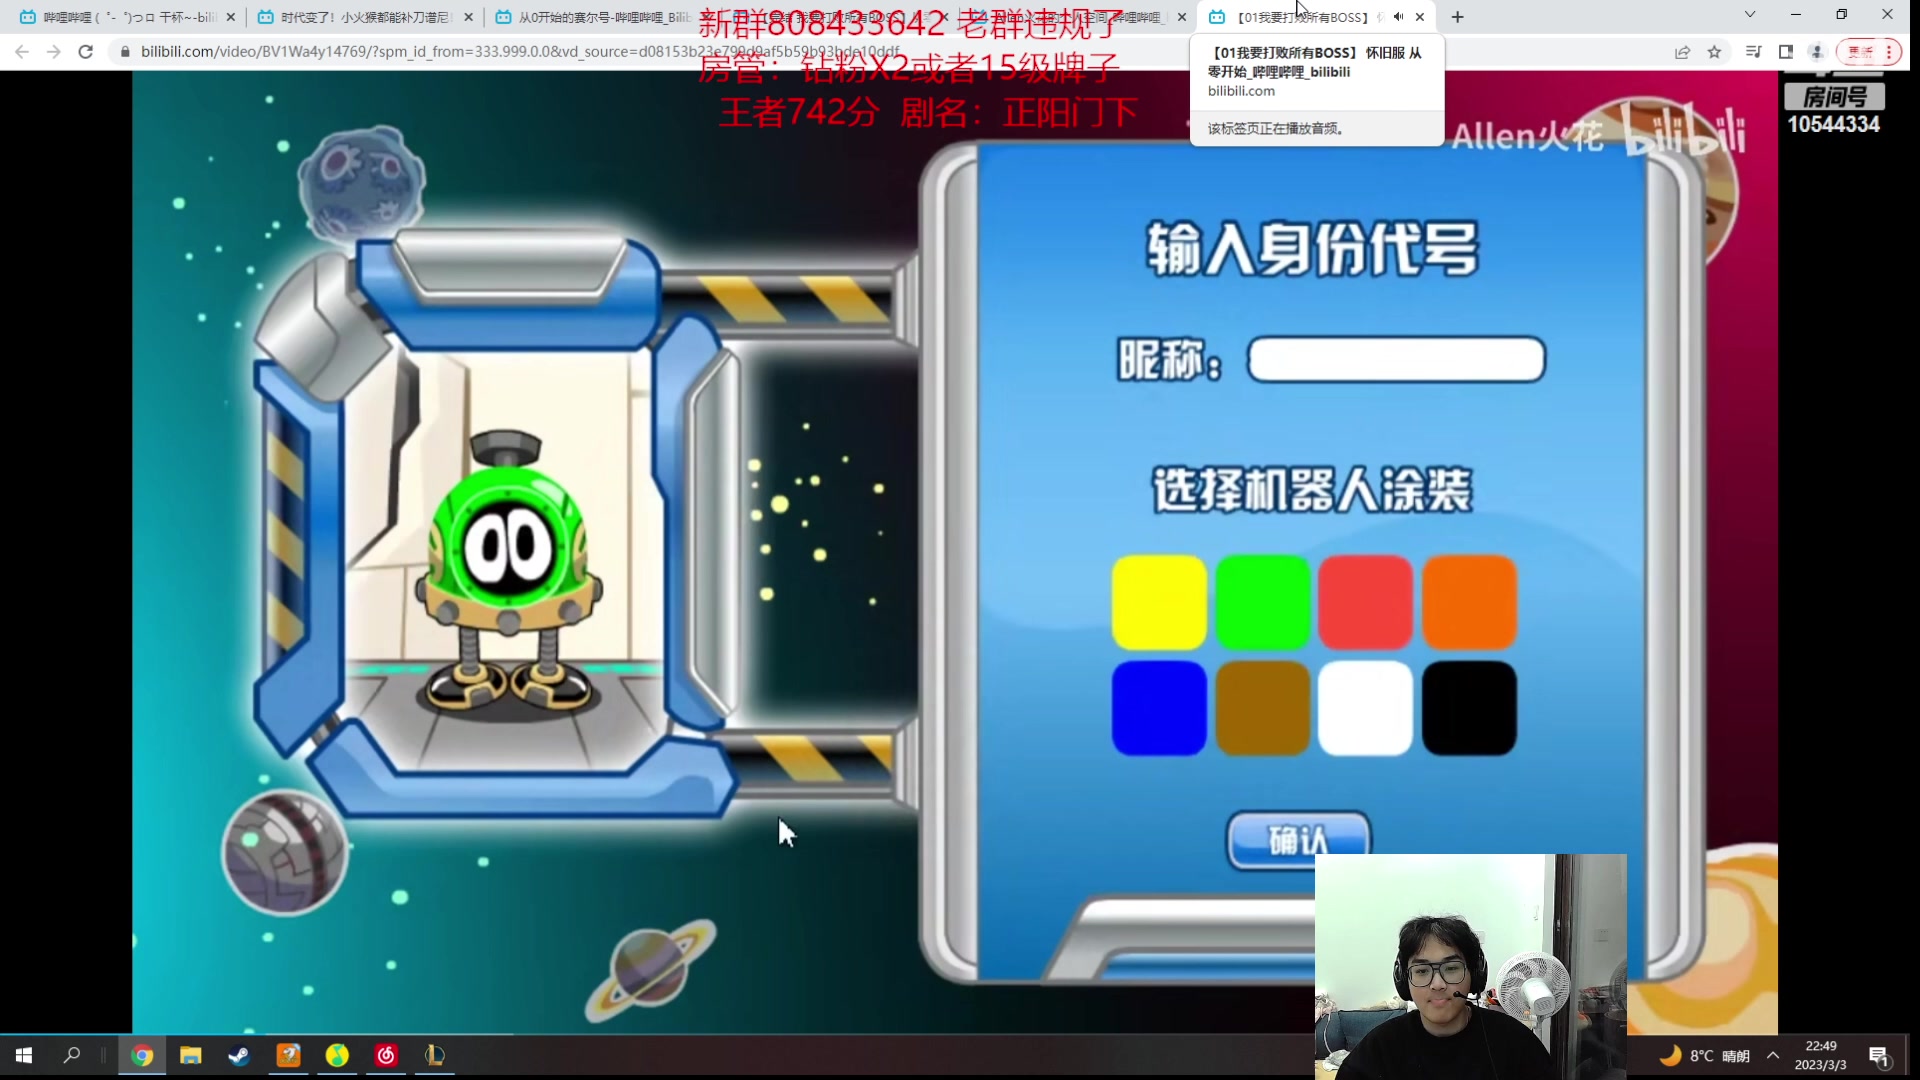Open the Chrome three-dot menu

[1889, 52]
